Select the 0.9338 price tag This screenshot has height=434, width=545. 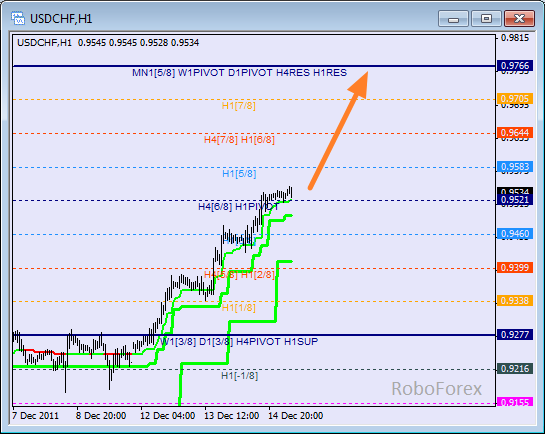(515, 301)
